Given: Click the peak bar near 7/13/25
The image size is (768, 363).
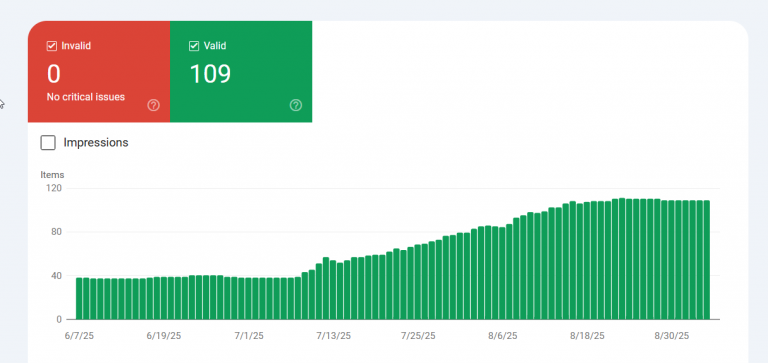Looking at the screenshot, I should point(326,289).
